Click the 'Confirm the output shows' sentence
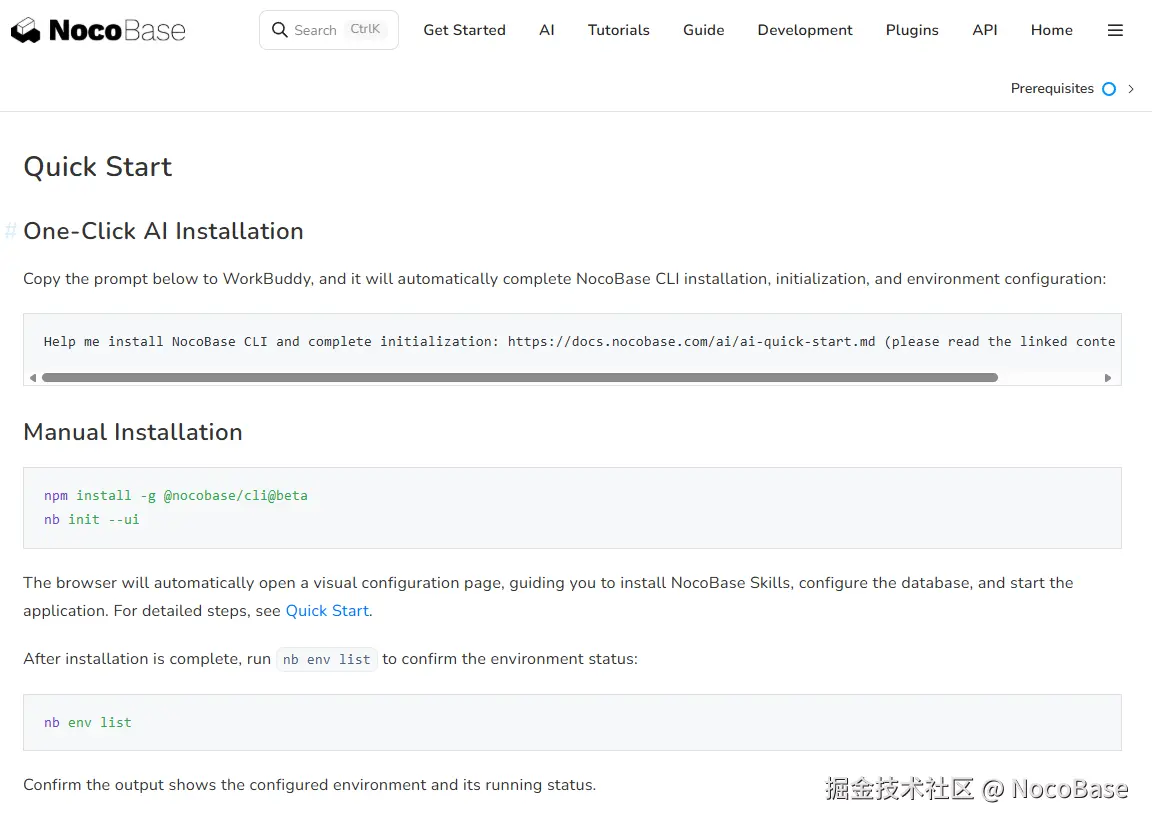This screenshot has width=1152, height=826. pos(309,785)
